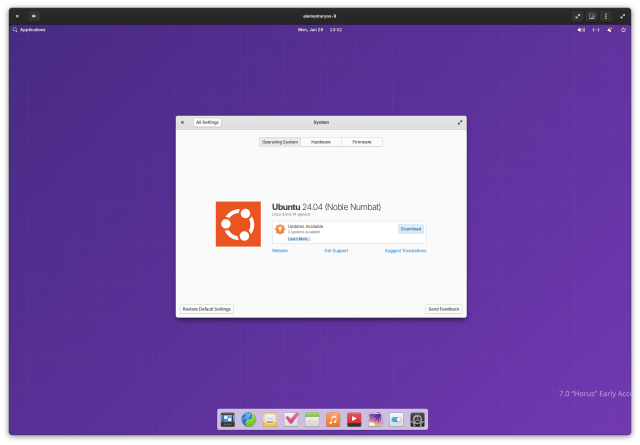640x445 pixels.
Task: Launch the Web browser from the dock
Action: click(249, 419)
